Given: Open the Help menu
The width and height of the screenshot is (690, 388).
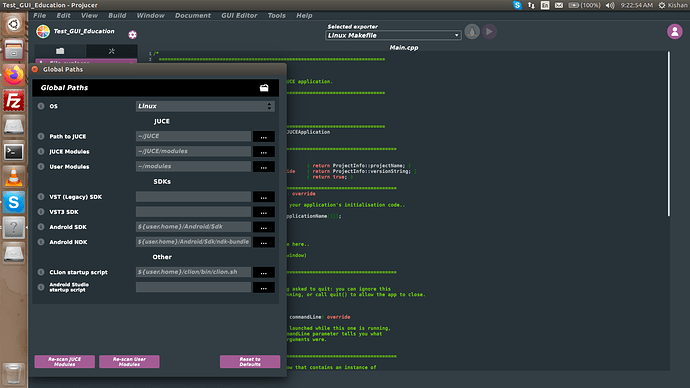Looking at the screenshot, I should click(304, 15).
